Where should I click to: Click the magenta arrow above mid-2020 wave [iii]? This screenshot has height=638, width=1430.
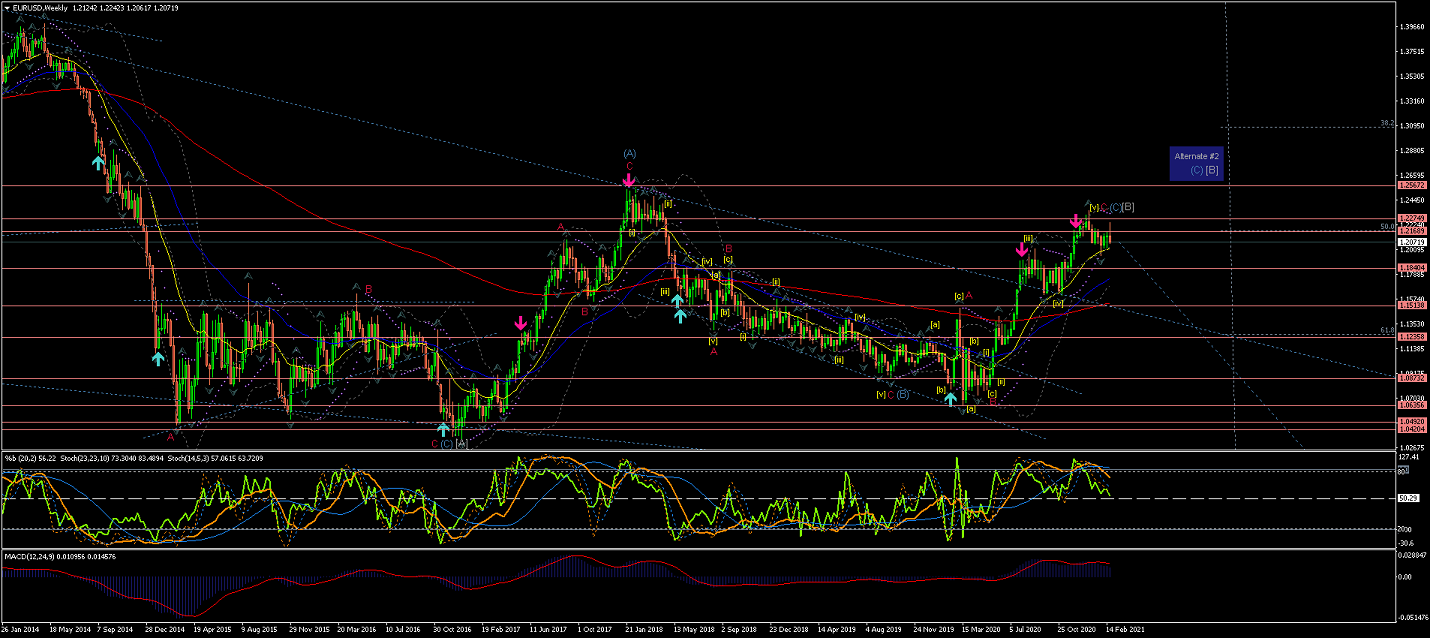1022,252
